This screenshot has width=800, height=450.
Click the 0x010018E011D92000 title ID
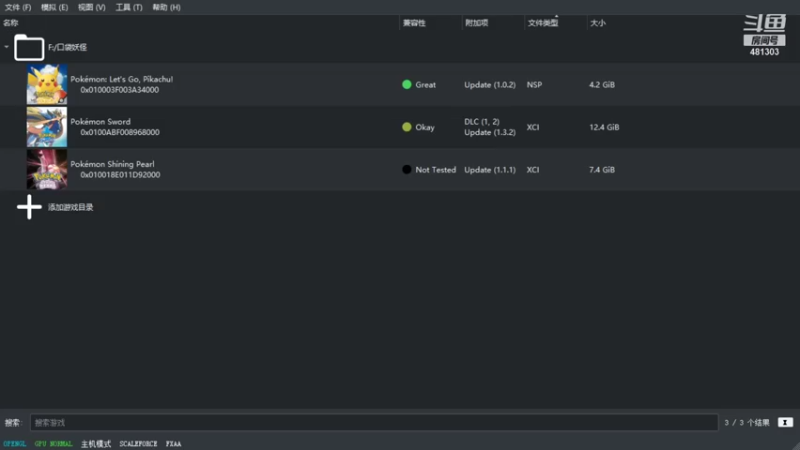(x=120, y=174)
